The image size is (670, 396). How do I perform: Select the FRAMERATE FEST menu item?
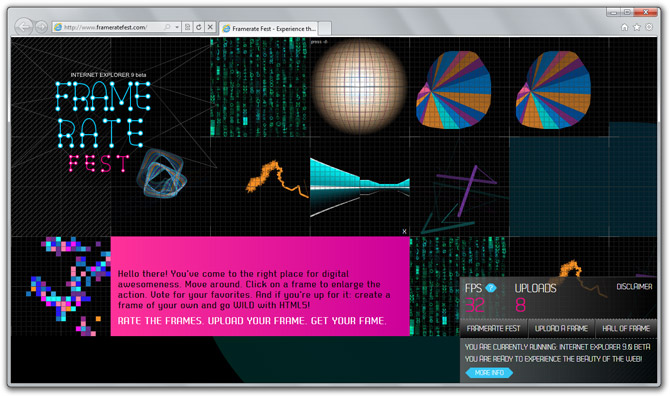493,328
